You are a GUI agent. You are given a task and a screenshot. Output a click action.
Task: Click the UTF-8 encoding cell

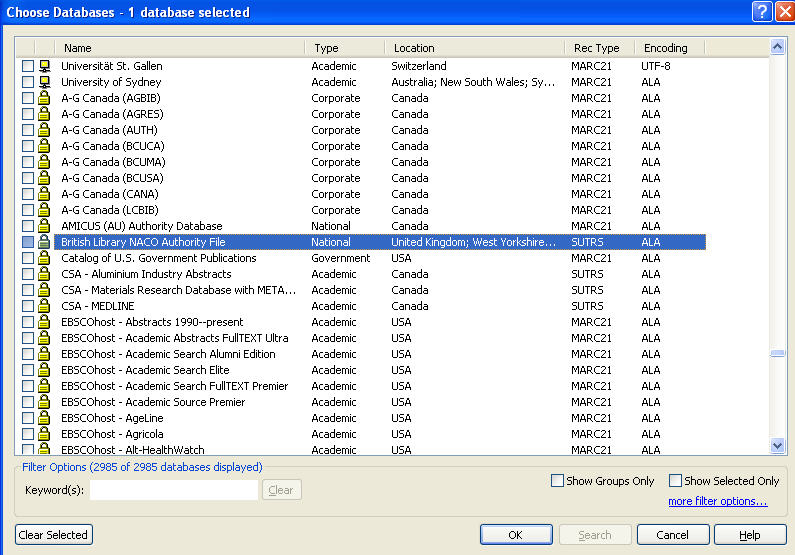coord(656,66)
